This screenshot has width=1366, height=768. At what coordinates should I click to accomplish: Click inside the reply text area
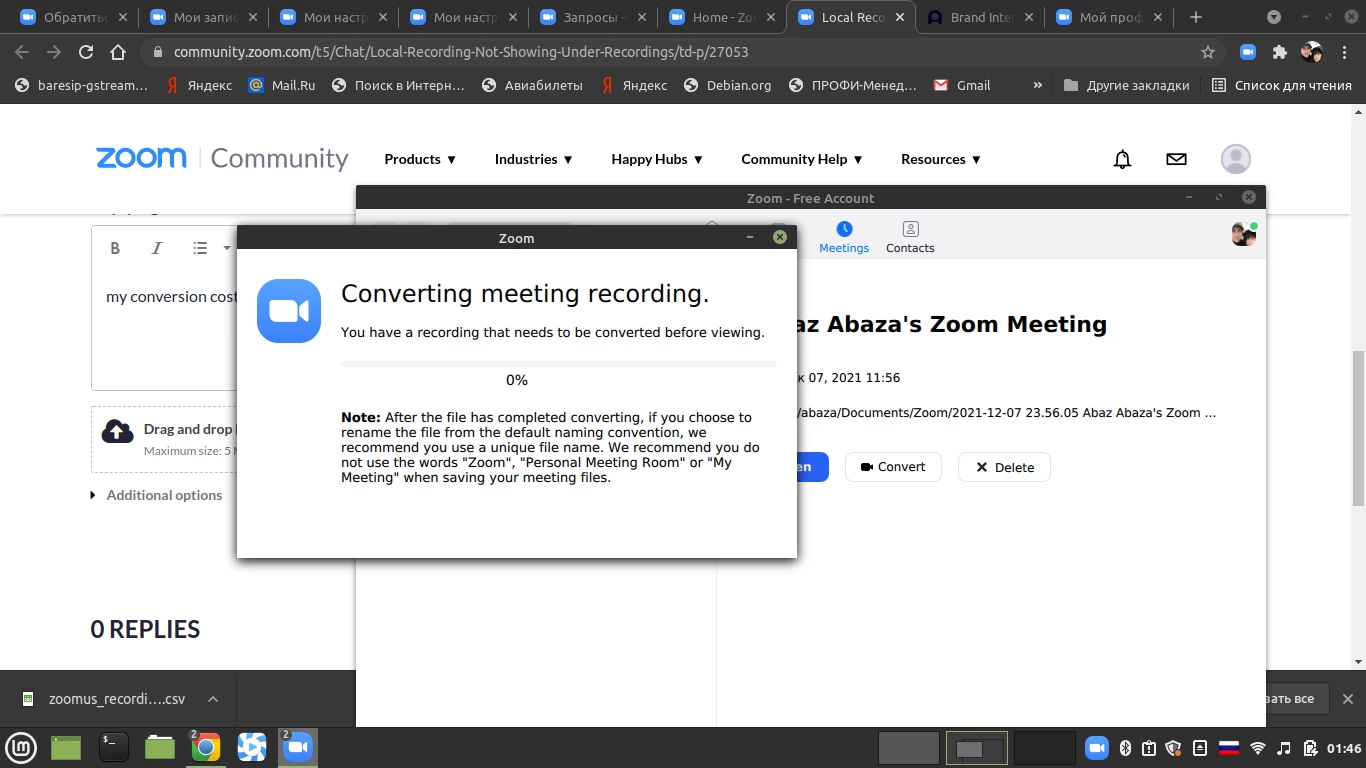click(165, 330)
